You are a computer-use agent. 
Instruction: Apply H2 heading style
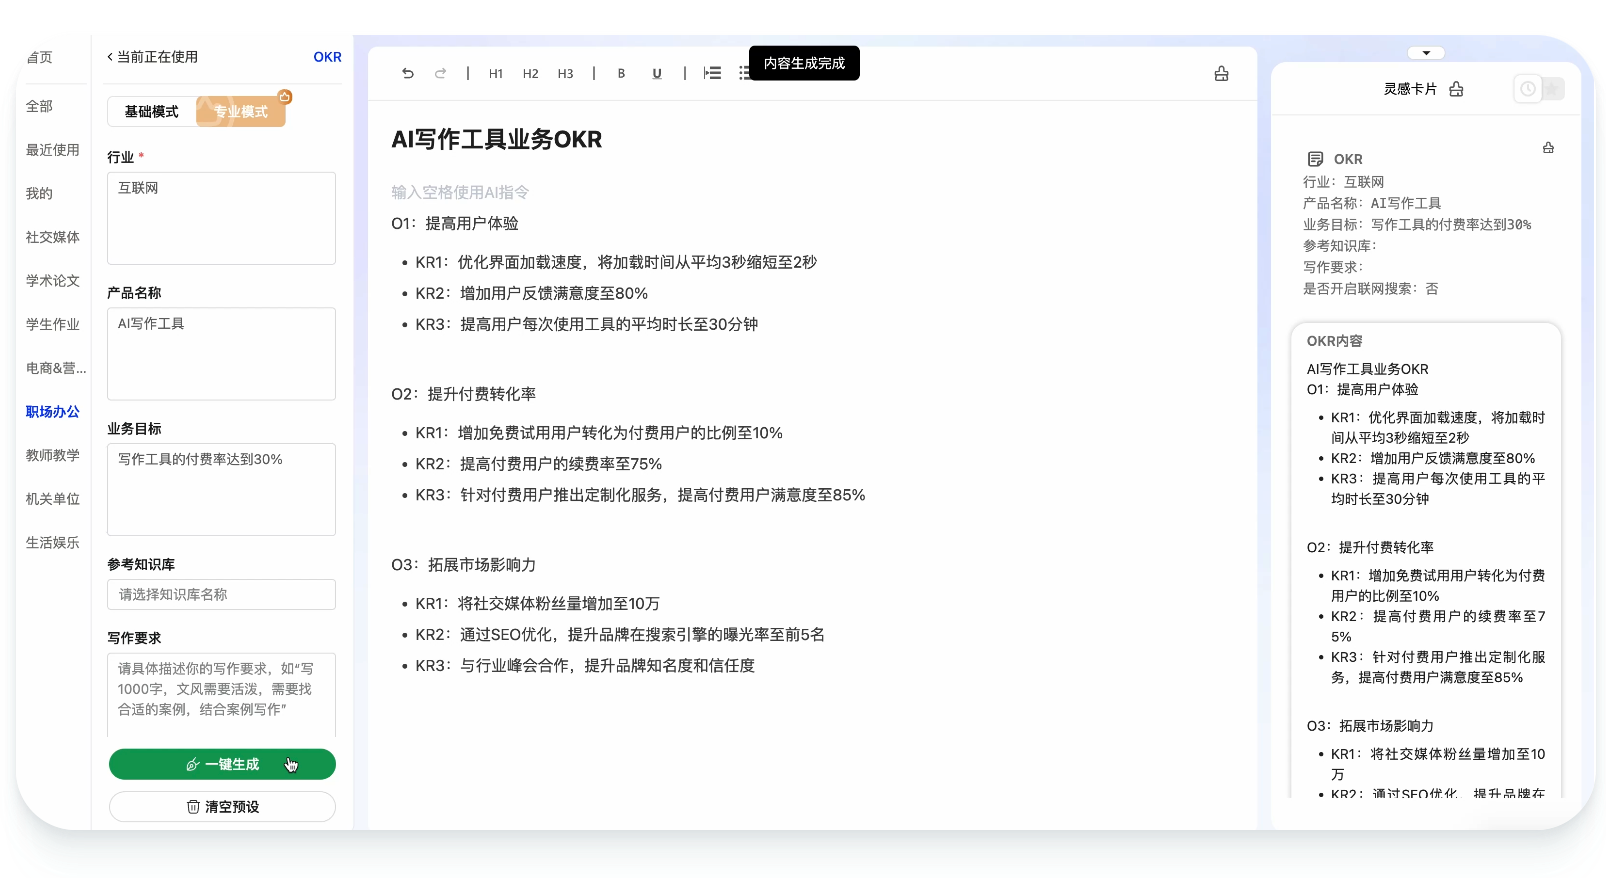(531, 74)
